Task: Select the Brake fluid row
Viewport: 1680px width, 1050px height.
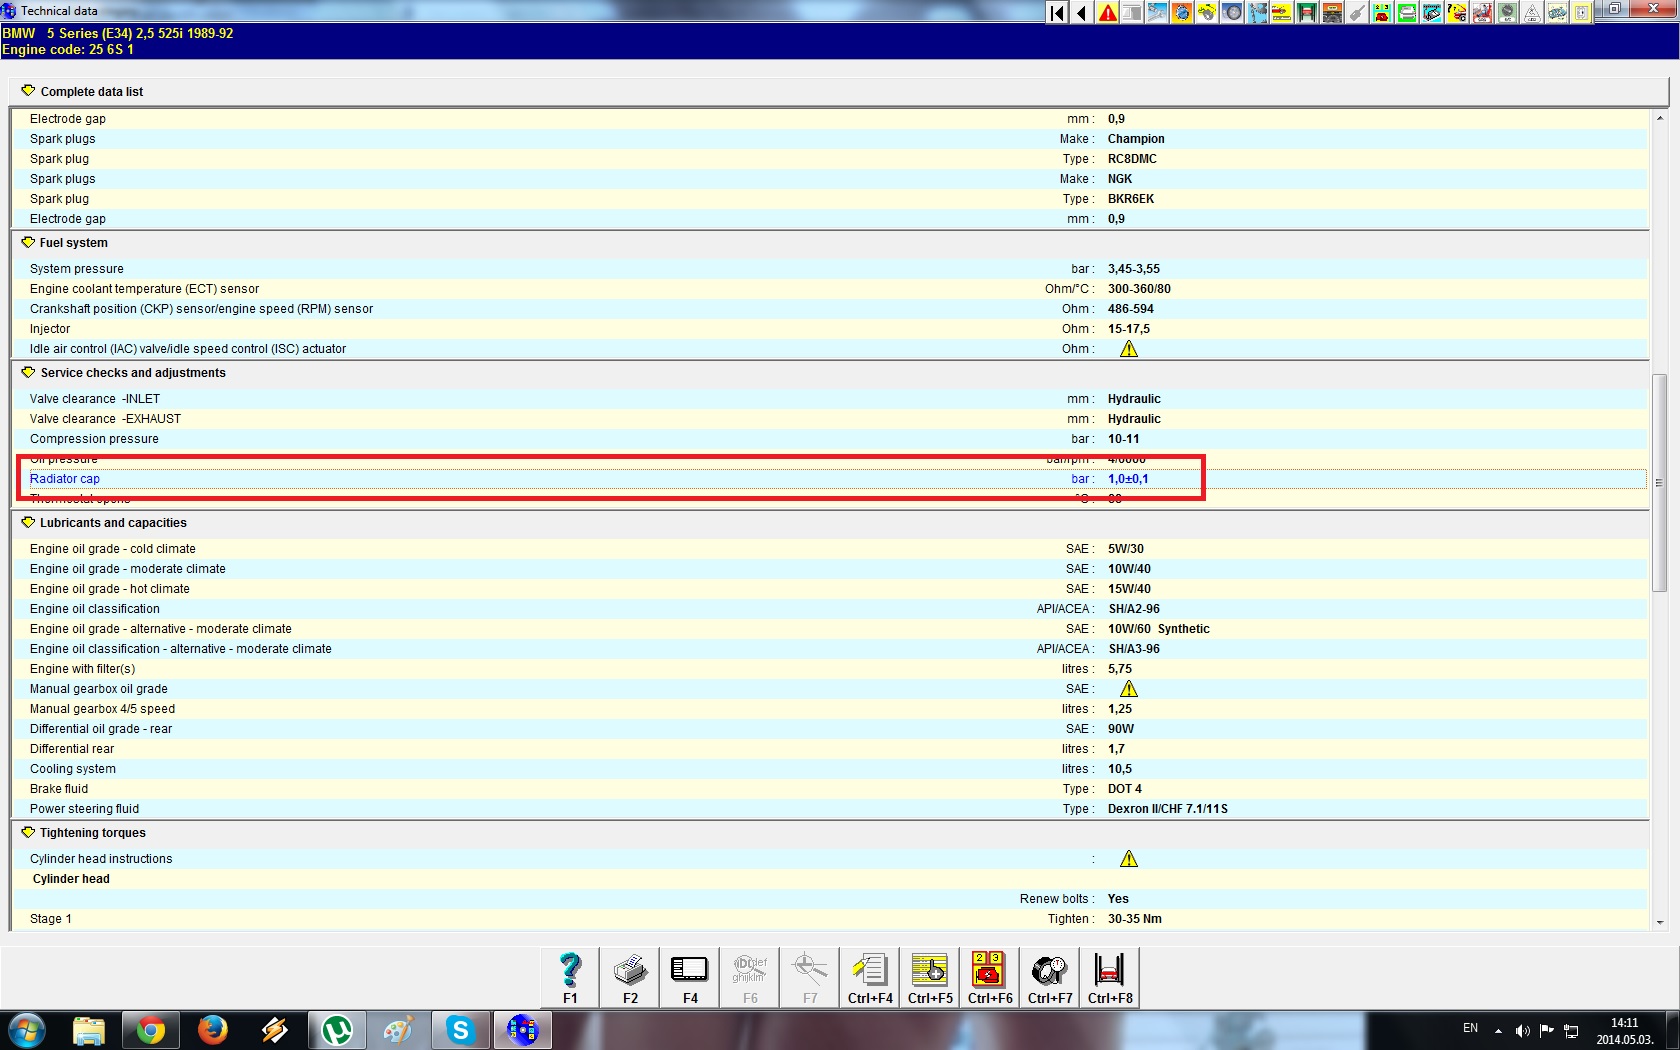Action: [832, 789]
